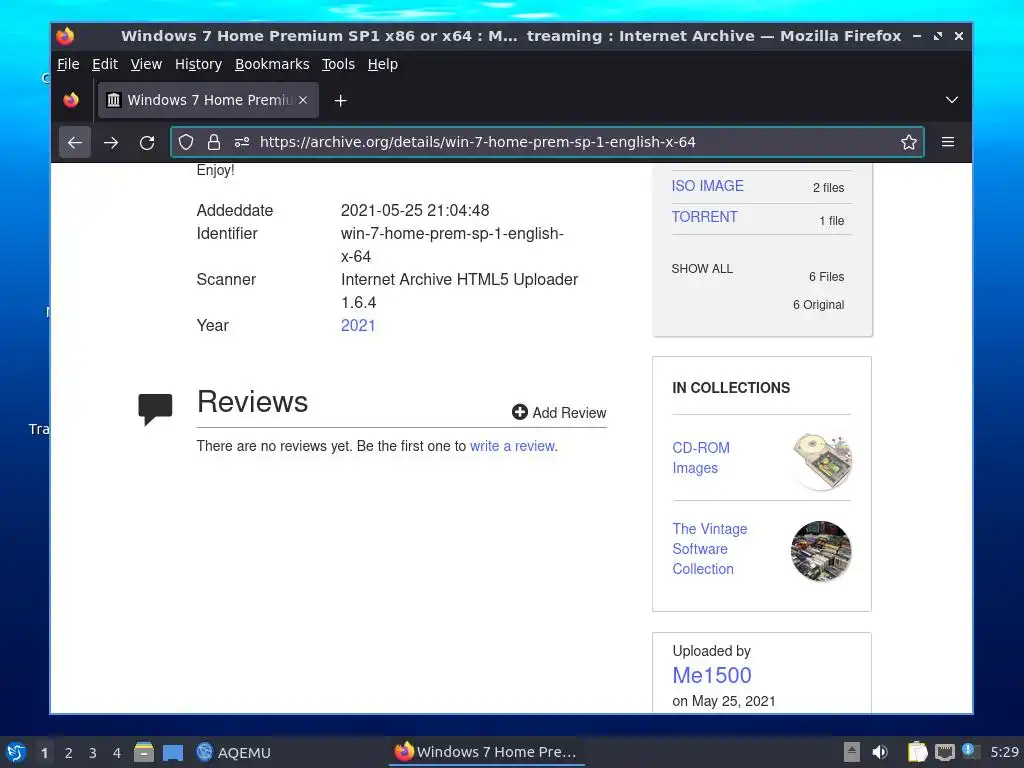Viewport: 1024px width, 768px height.
Task: Click the show desktop taskbar icon
Action: tap(172, 752)
